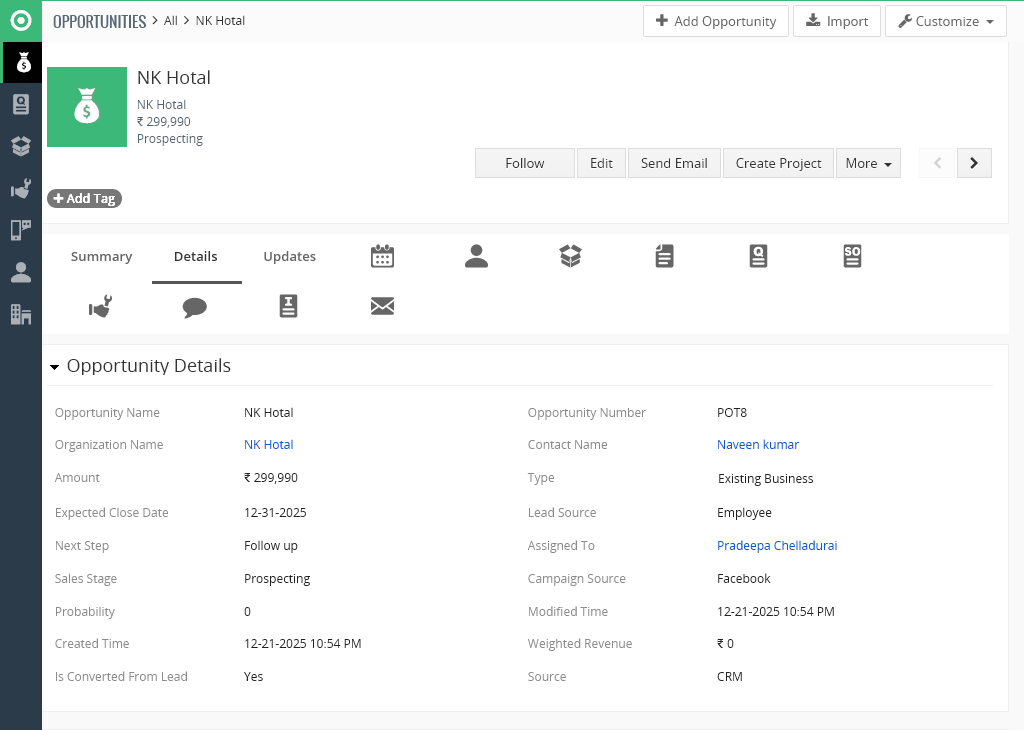The image size is (1024, 730).
Task: Open the Activities calendar tab icon
Action: 382,256
